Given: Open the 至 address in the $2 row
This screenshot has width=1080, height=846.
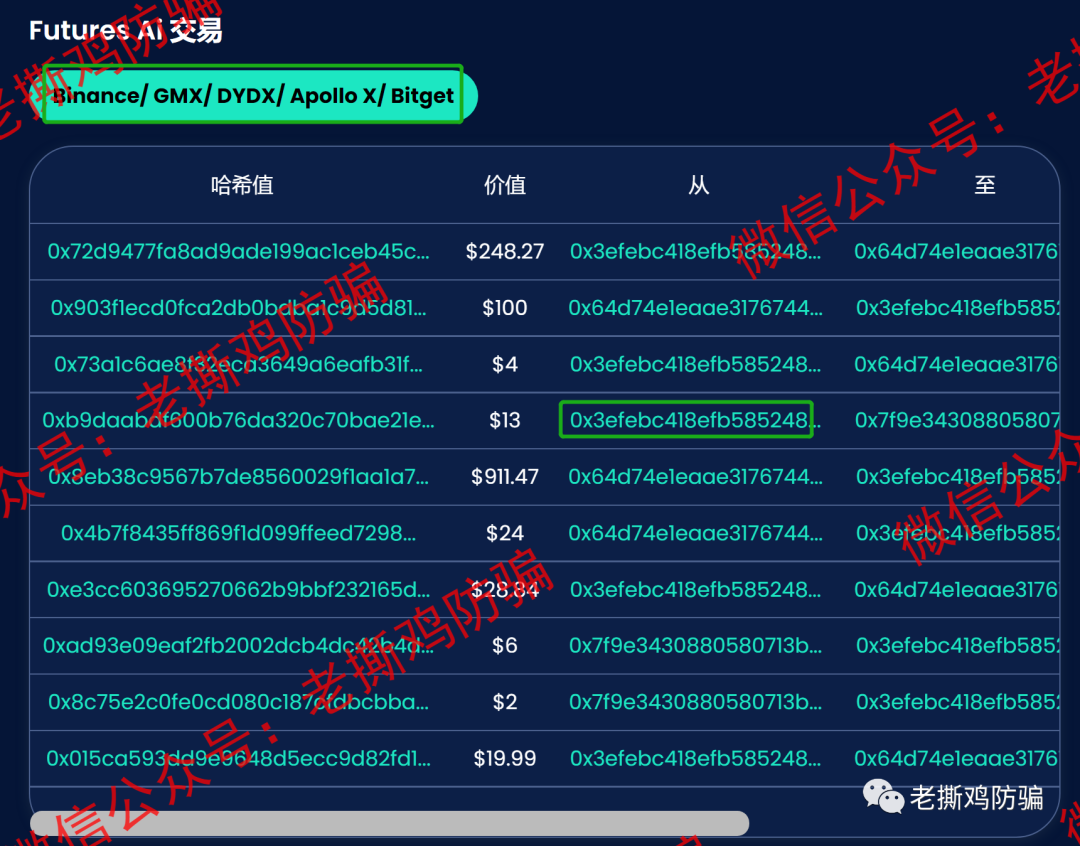Looking at the screenshot, I should coord(957,702).
